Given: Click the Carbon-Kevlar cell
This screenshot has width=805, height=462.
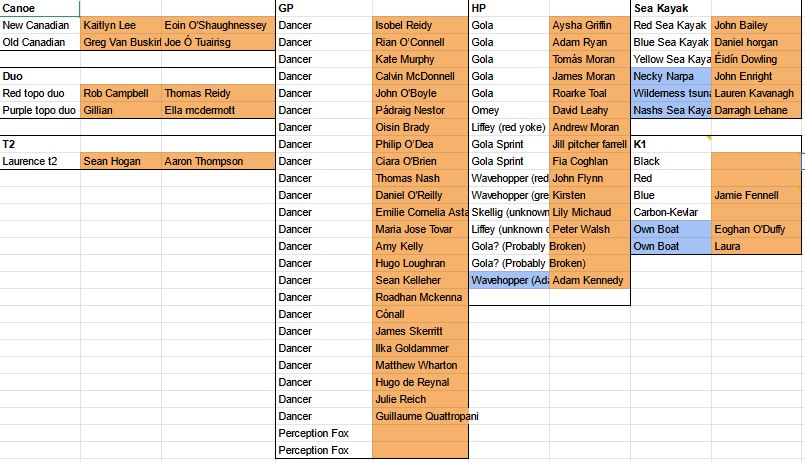Looking at the screenshot, I should [x=671, y=213].
